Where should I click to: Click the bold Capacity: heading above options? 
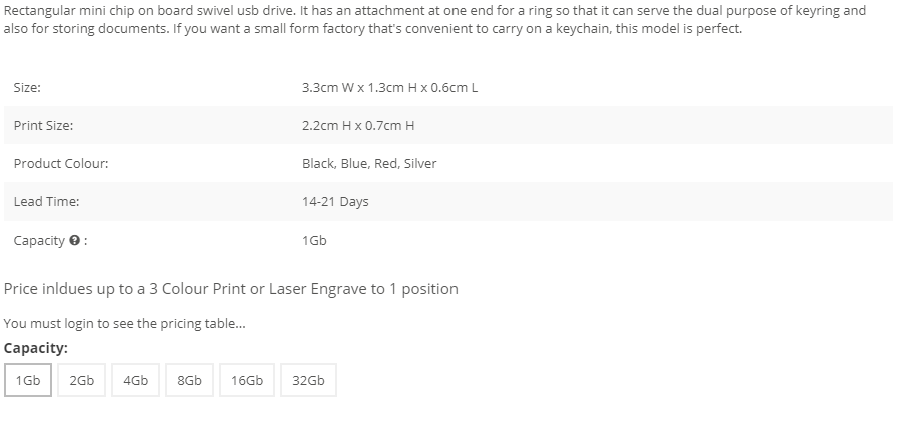tap(36, 348)
